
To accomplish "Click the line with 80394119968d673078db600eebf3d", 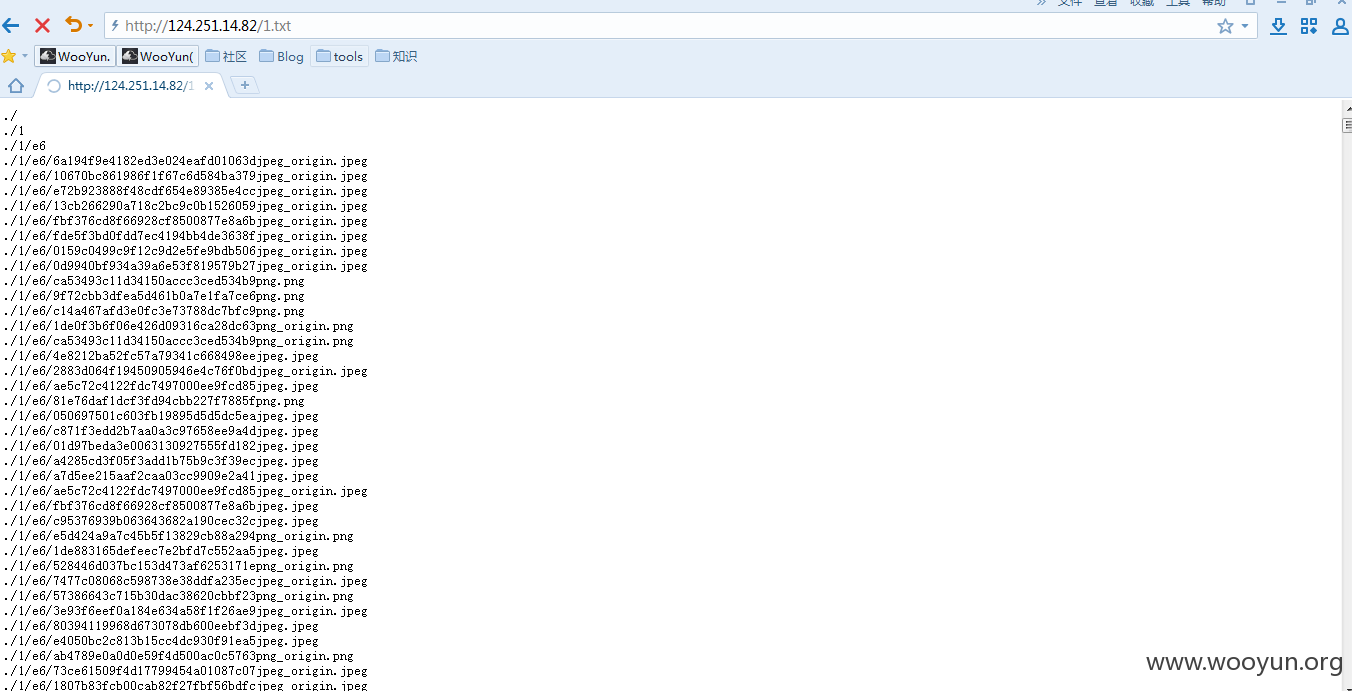I will tap(161, 626).
